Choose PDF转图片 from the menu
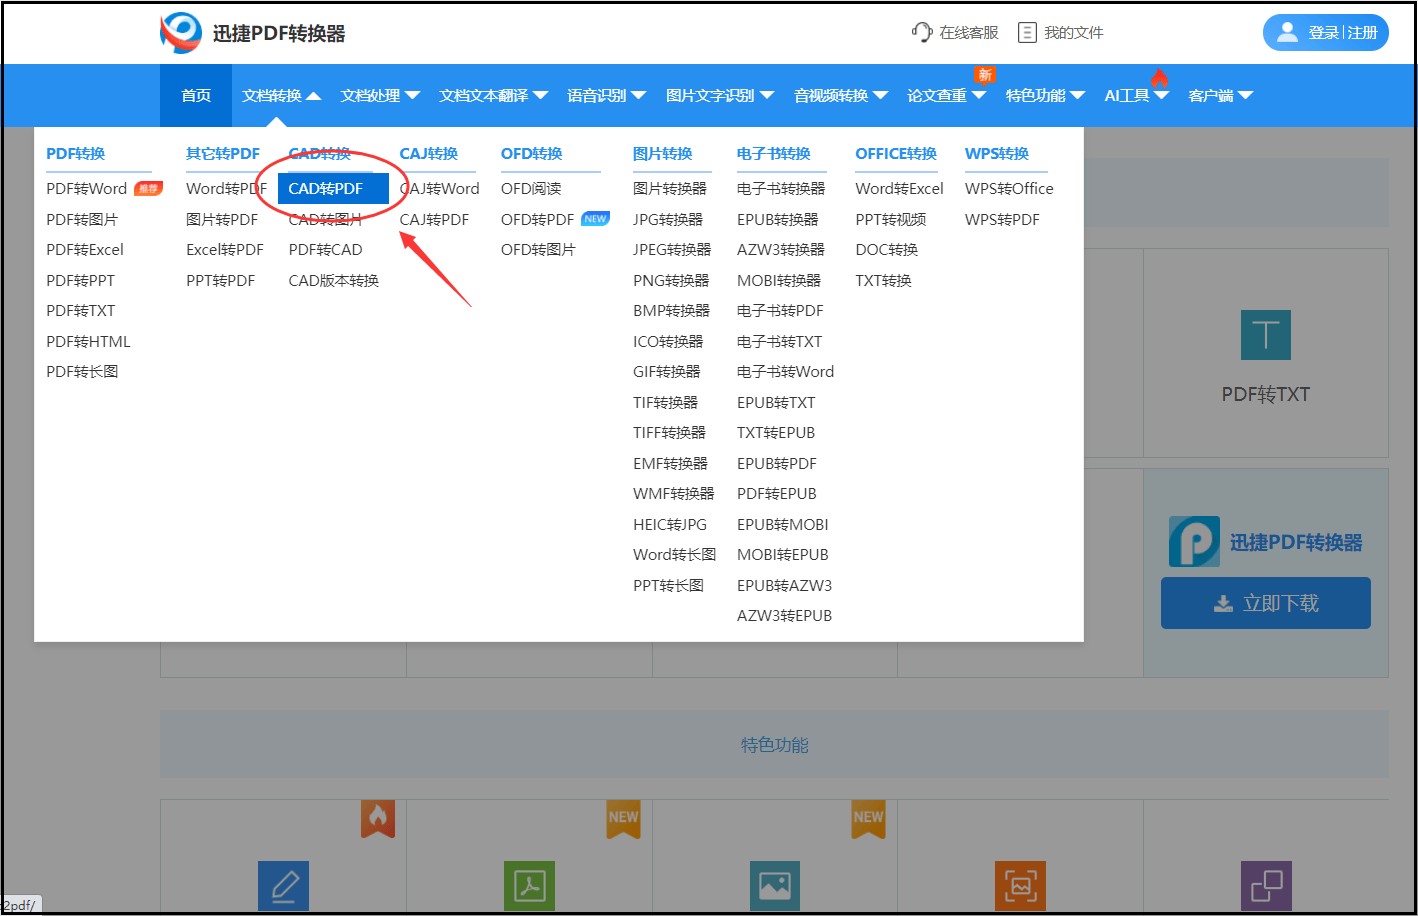This screenshot has height=916, width=1418. (82, 219)
